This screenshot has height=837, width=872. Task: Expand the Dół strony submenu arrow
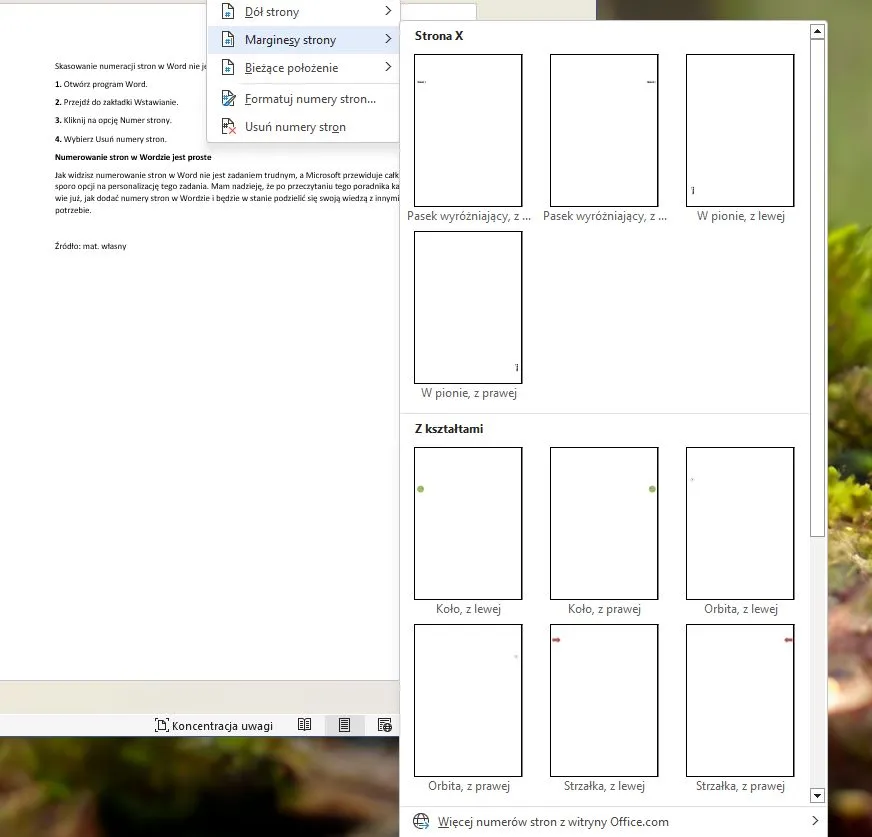tap(387, 12)
